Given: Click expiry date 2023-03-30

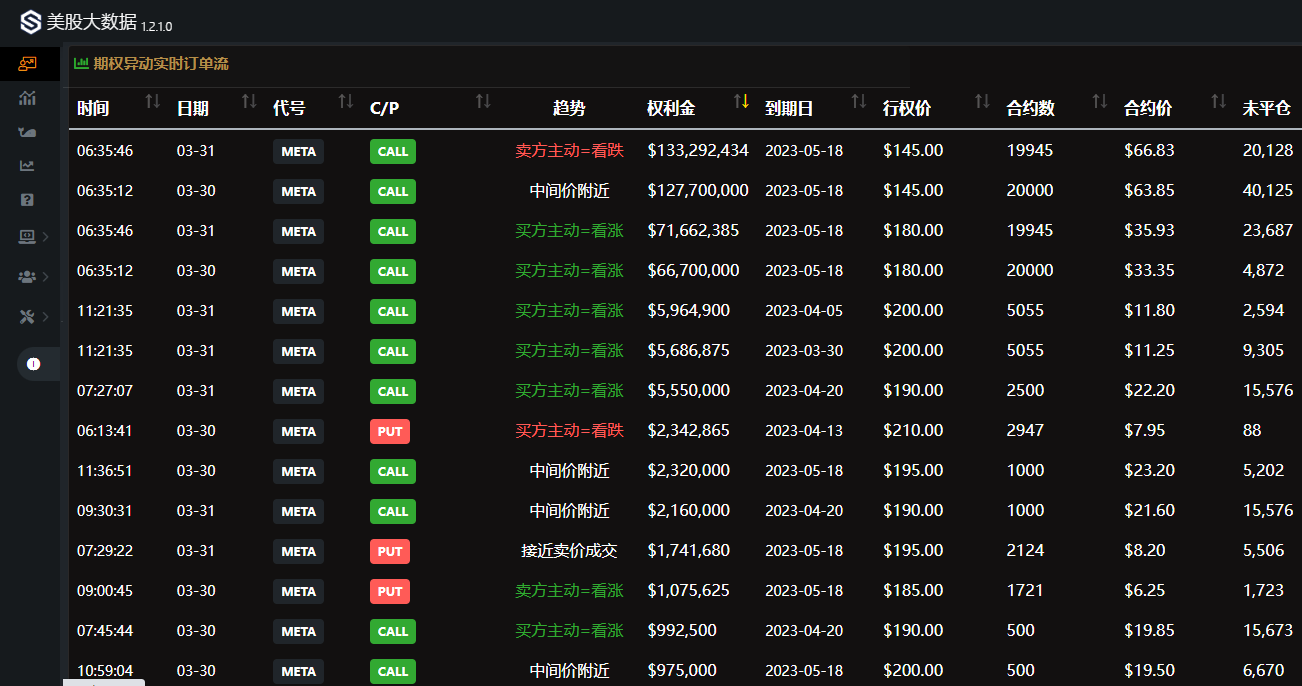Looking at the screenshot, I should click(804, 351).
